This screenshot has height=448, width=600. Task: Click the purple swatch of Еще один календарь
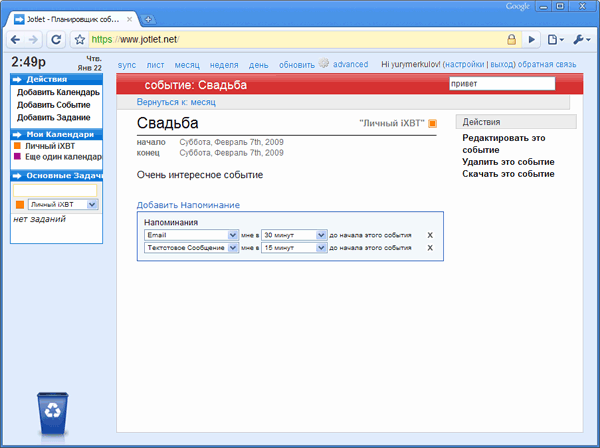[17, 156]
